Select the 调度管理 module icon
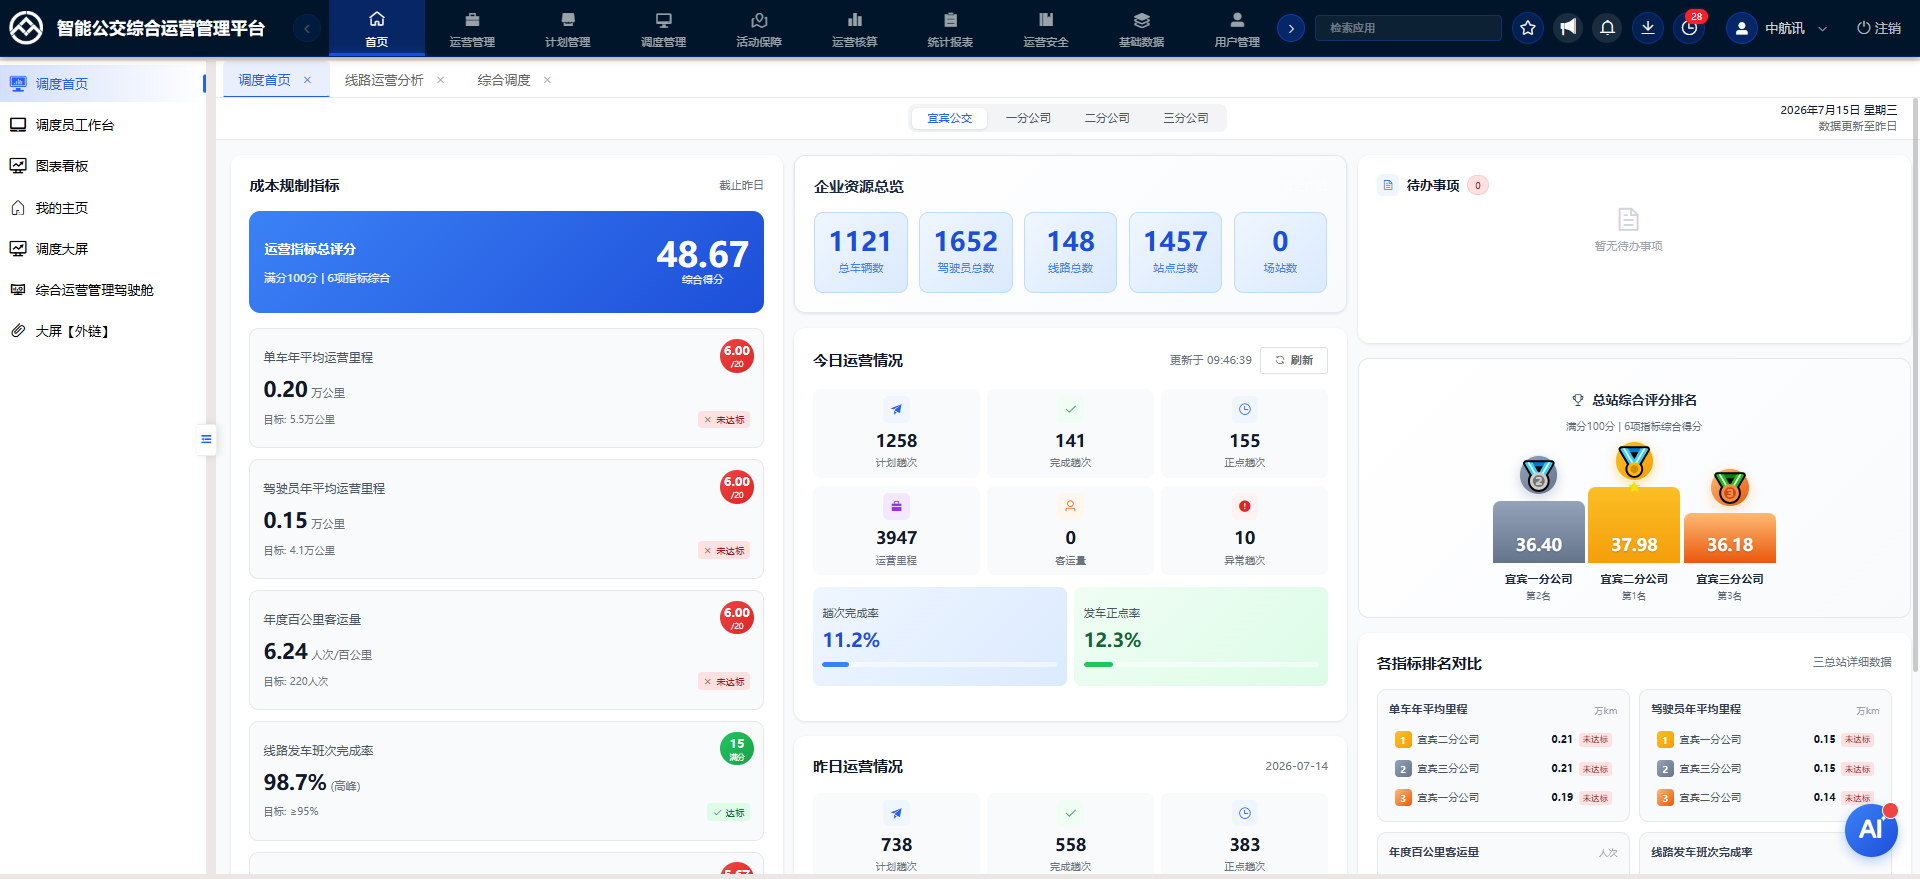Screen dimensions: 1920x879 (x=663, y=20)
